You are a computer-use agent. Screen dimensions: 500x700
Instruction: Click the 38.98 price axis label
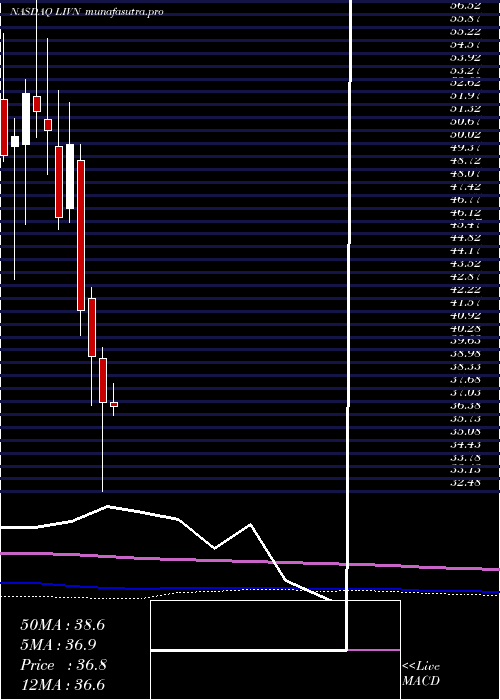click(x=466, y=354)
